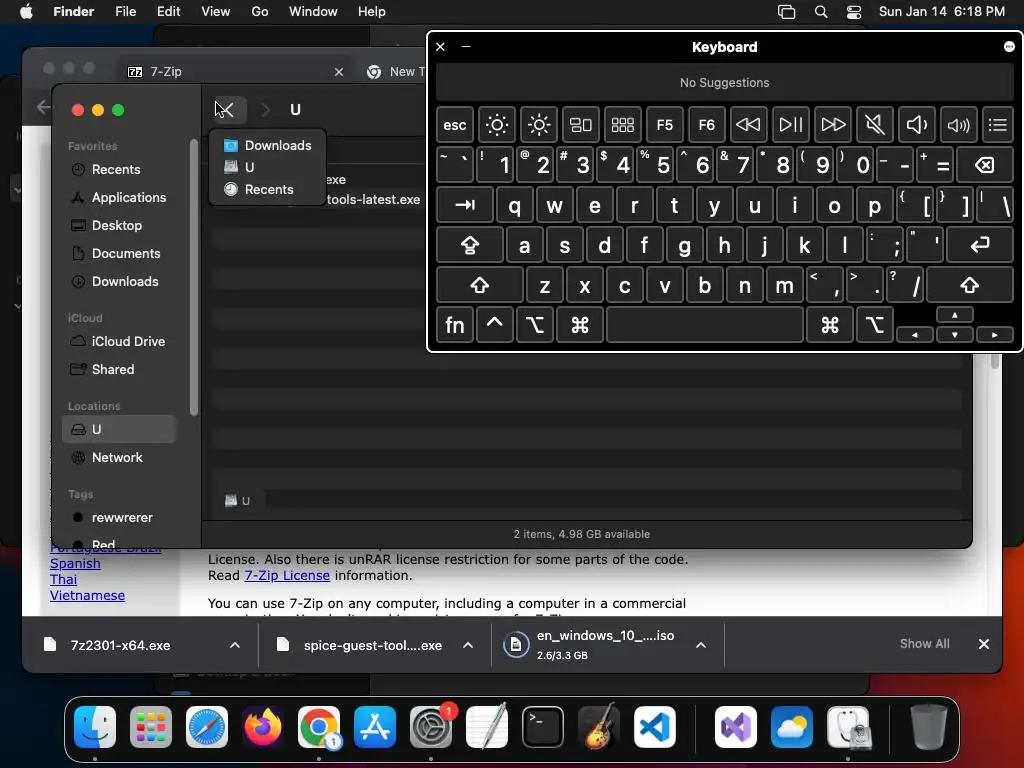Tap Mission Control key on Keyboard

point(581,125)
